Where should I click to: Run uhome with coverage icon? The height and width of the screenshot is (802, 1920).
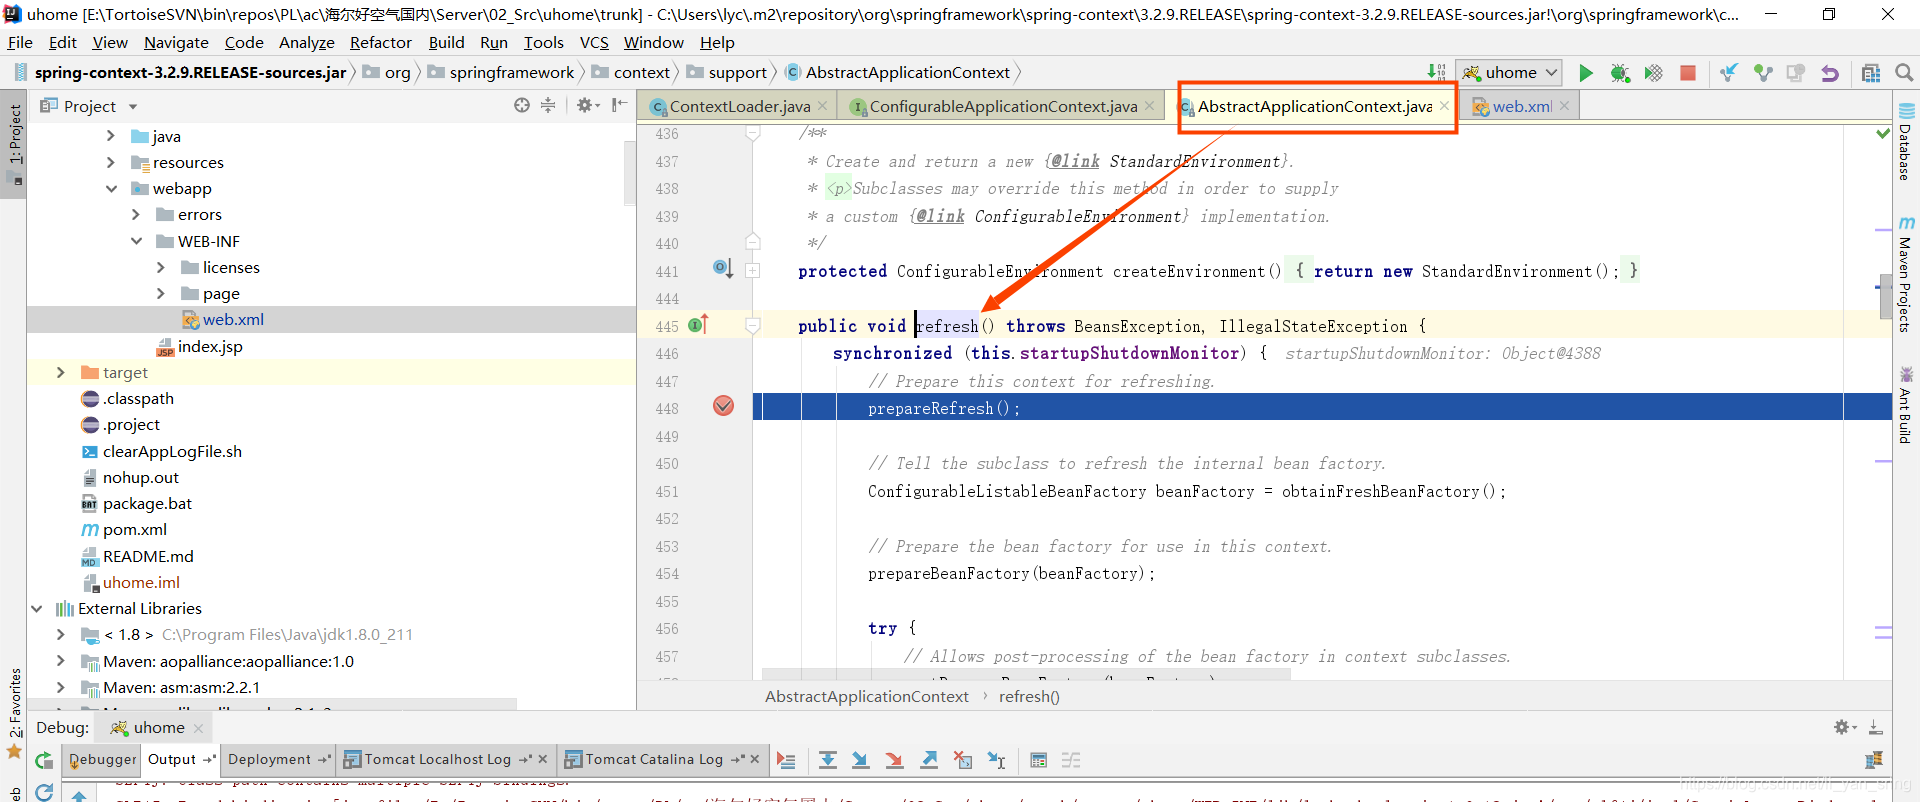click(x=1654, y=73)
